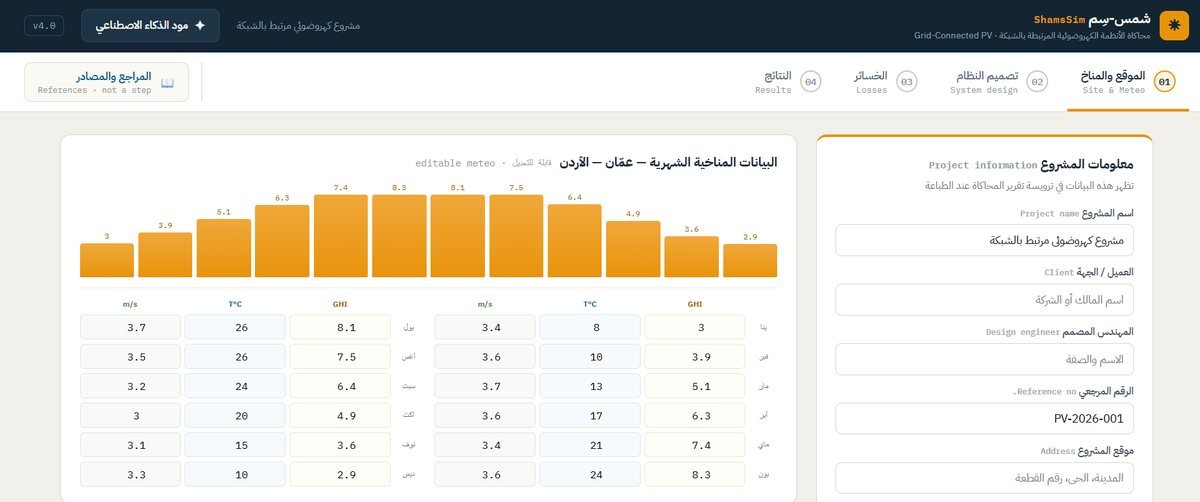Edit March temperature cell 13
This screenshot has height=502, width=1200.
[x=589, y=386]
